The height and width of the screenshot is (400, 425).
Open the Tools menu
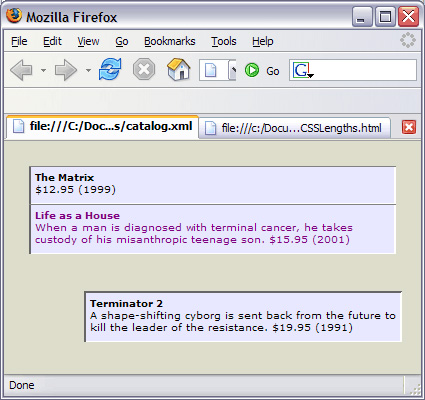(x=224, y=41)
